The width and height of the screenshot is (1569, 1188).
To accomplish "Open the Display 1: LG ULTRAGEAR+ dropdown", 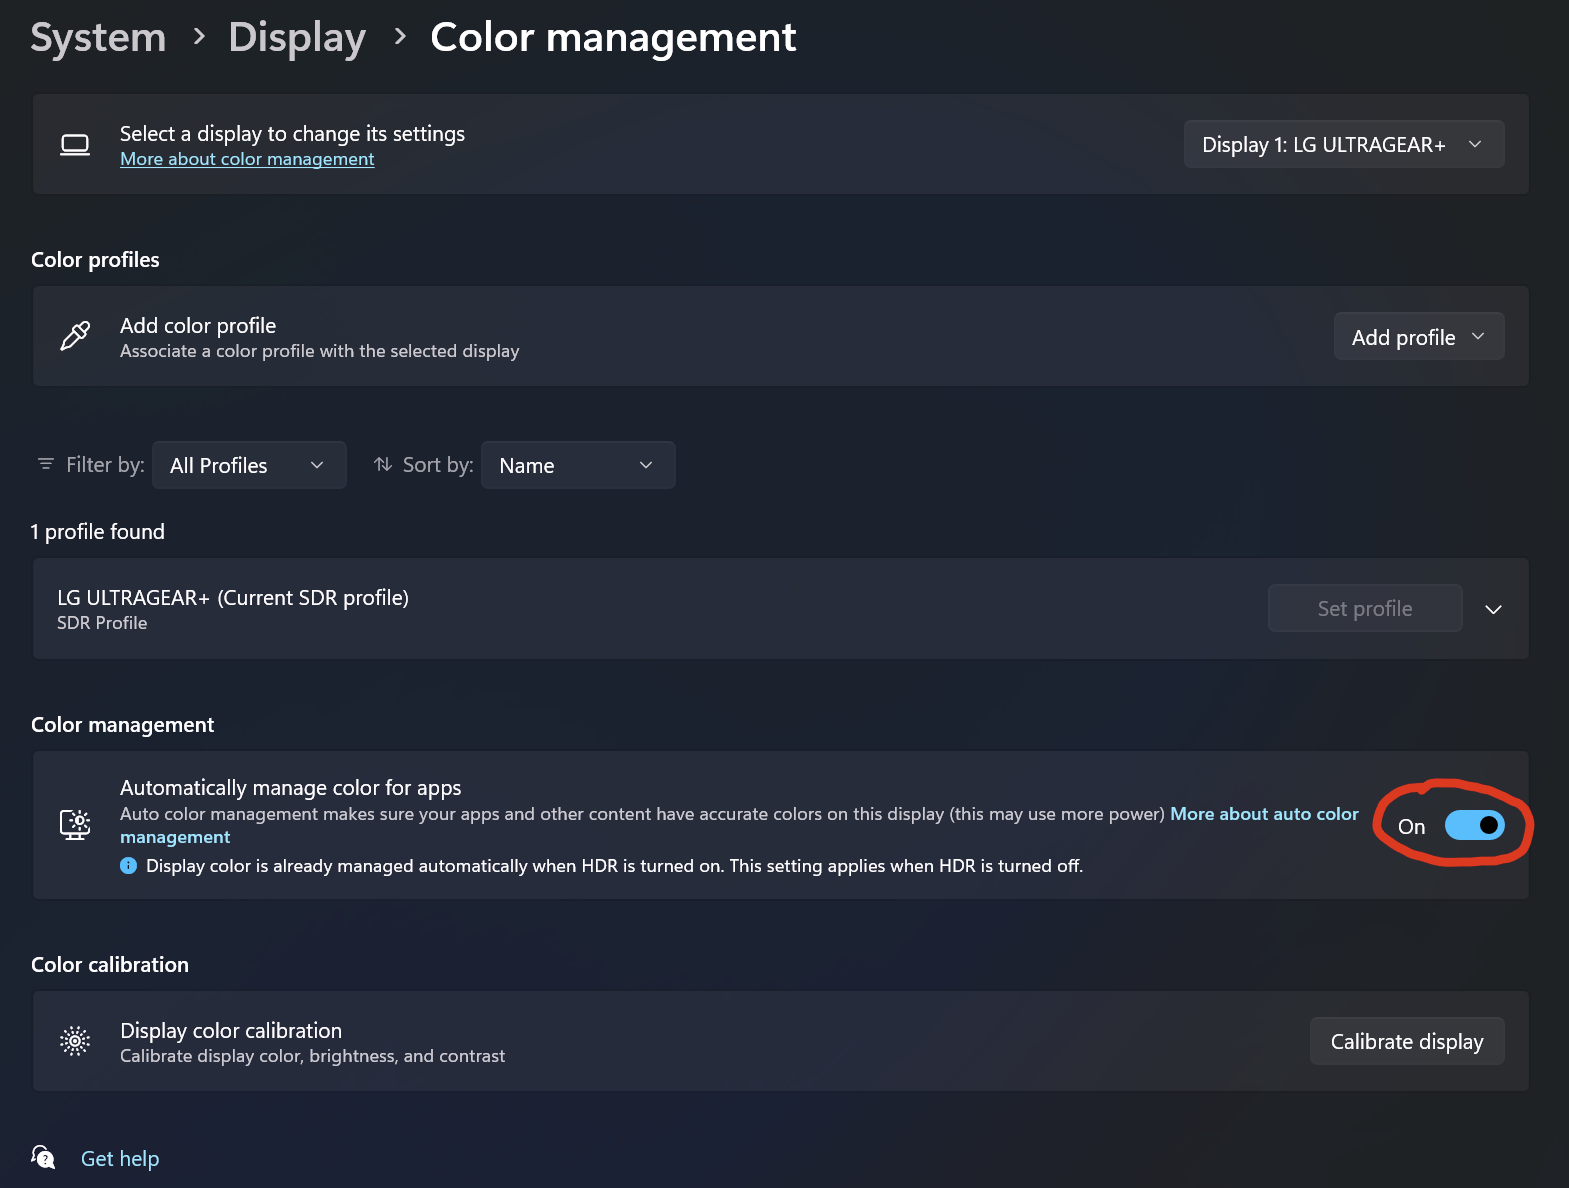I will point(1344,144).
